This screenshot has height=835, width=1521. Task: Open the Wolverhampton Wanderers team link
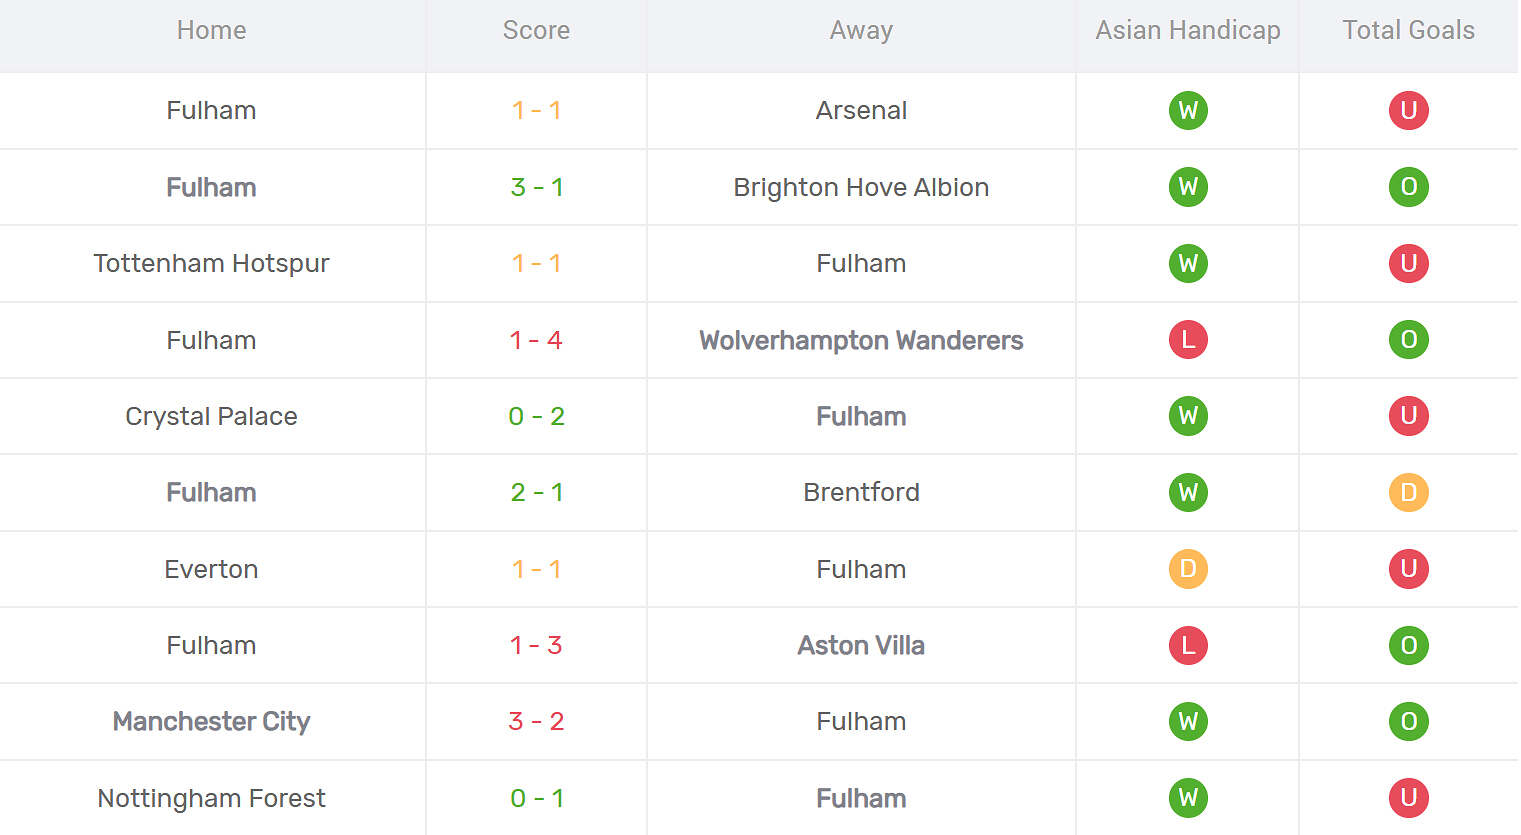point(861,340)
